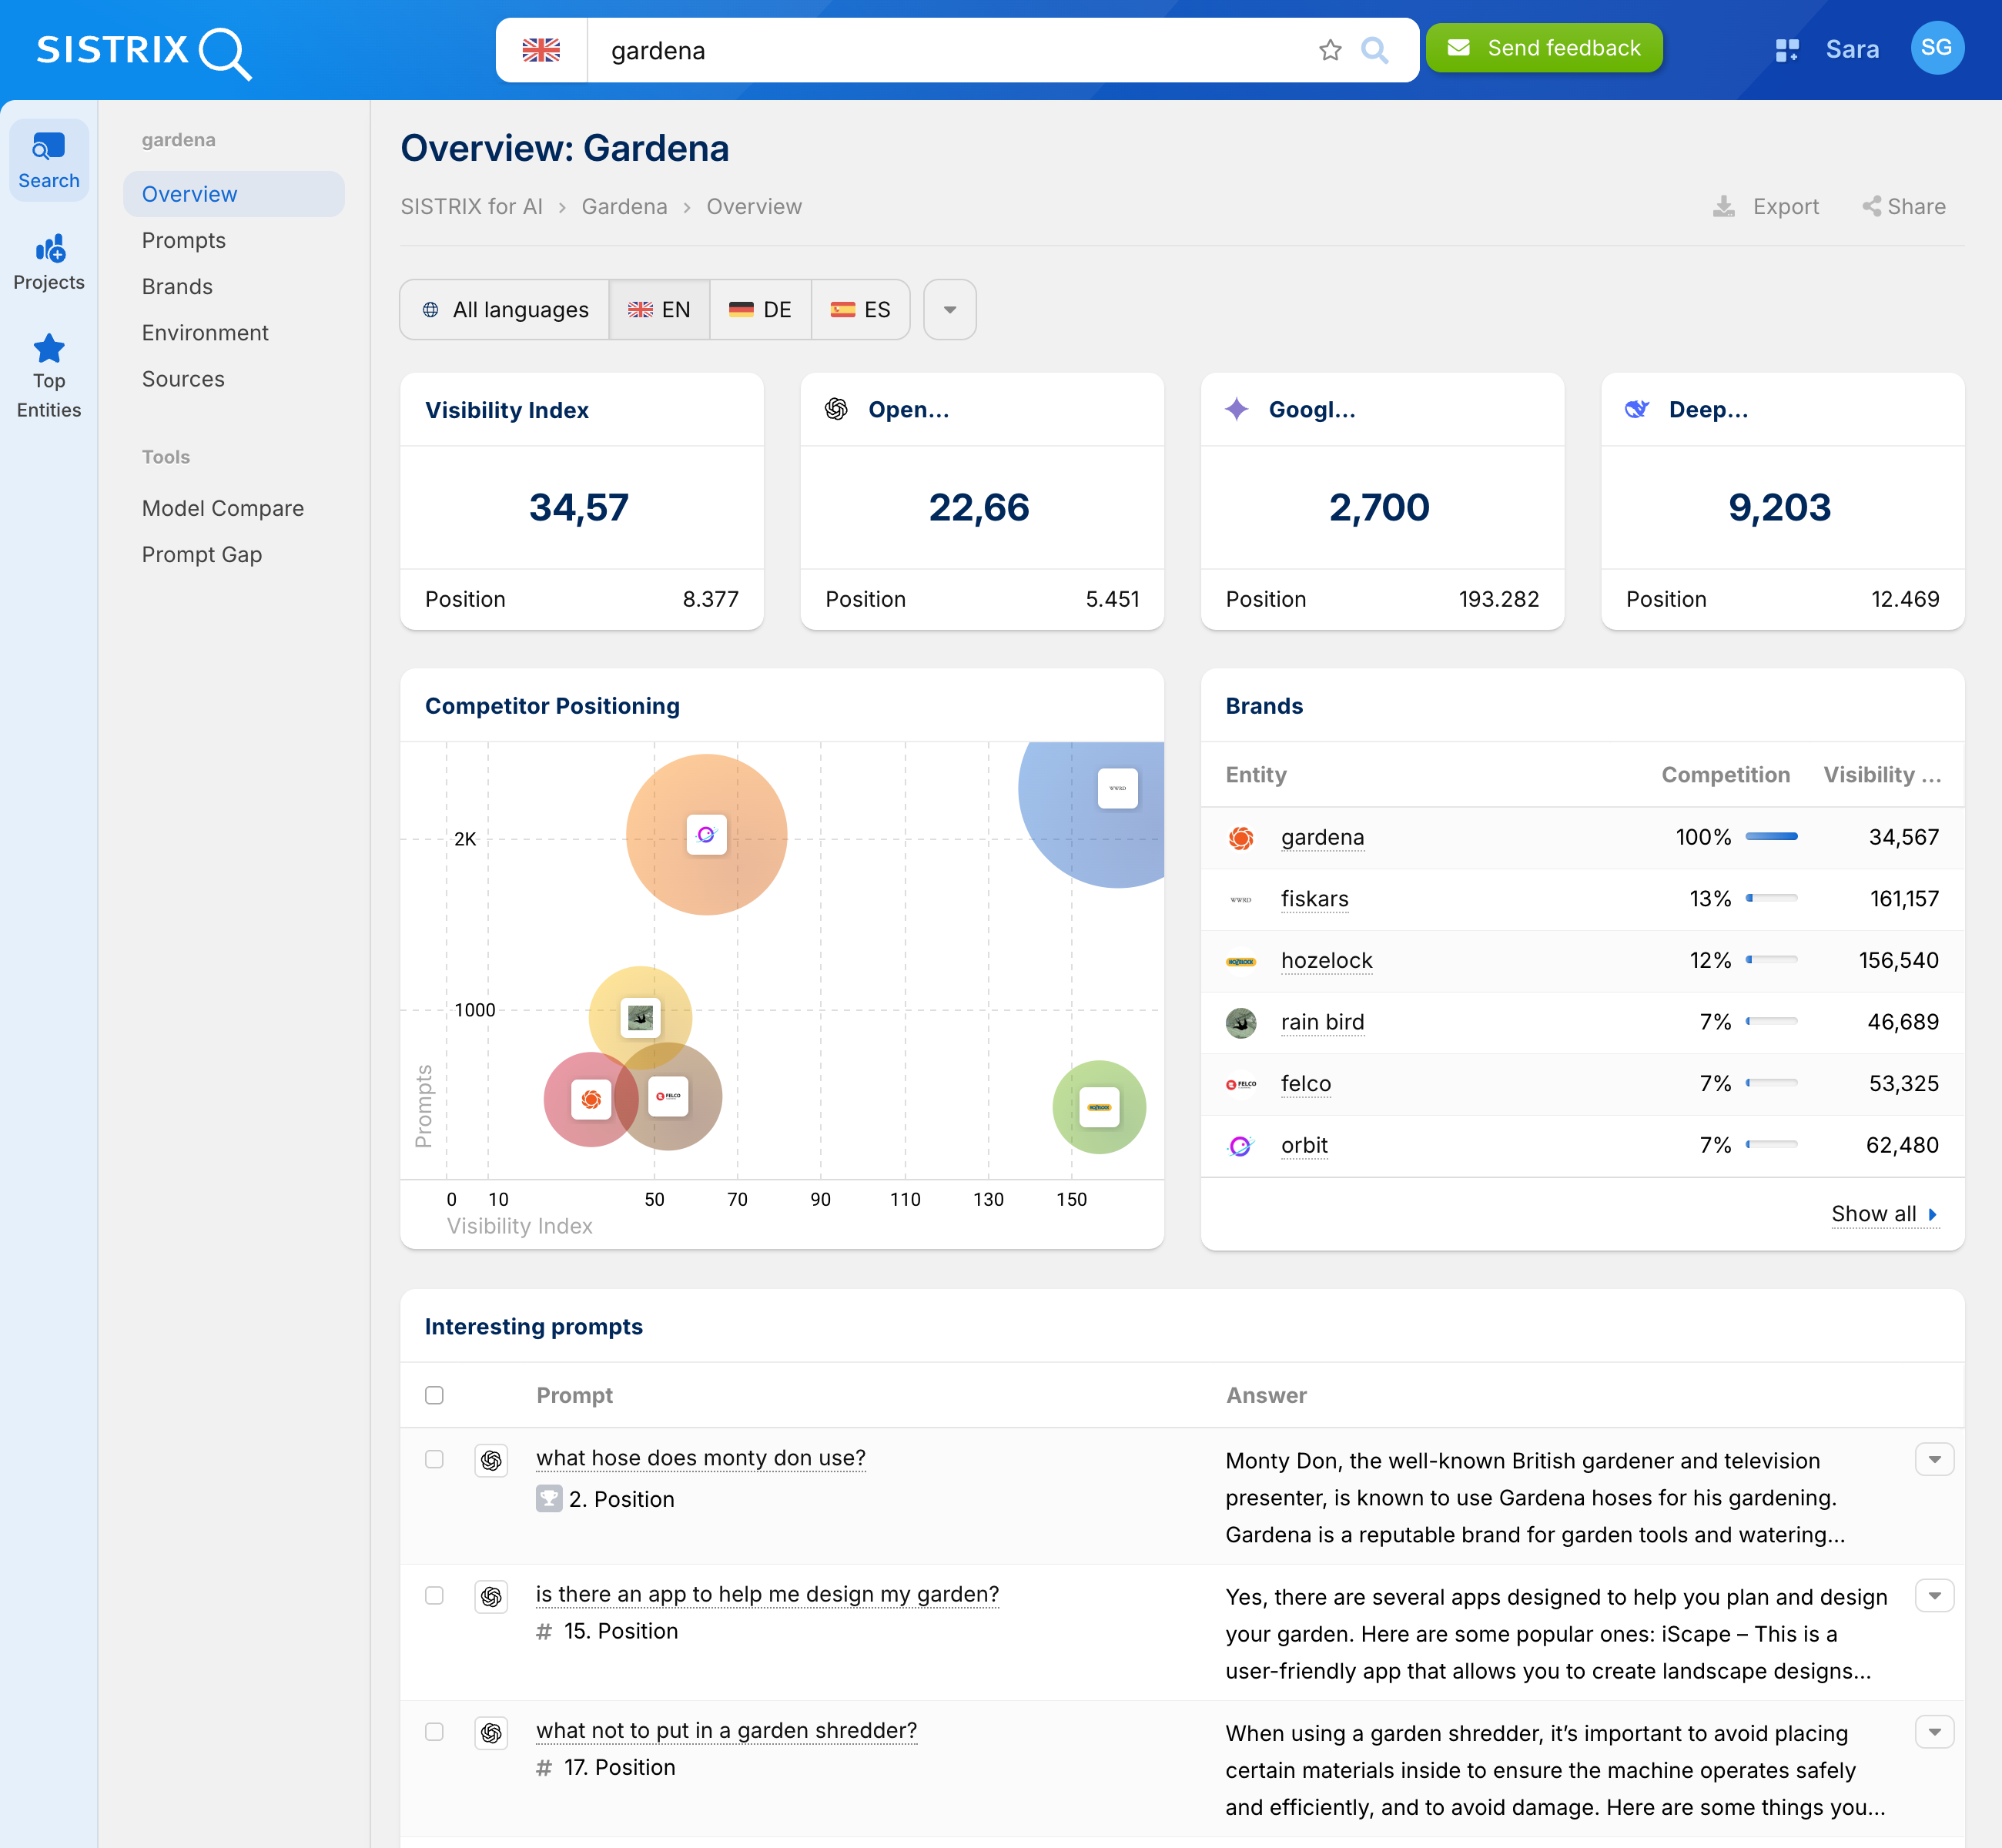The width and height of the screenshot is (2002, 1848).
Task: Click the Share icon
Action: tap(1871, 206)
